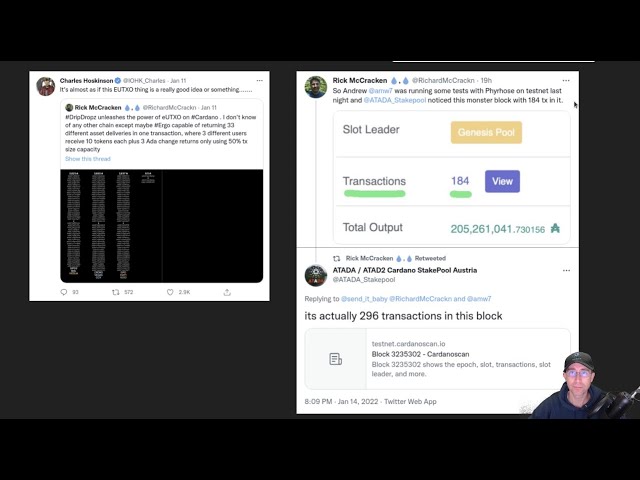
Task: Retweet Charles Hoskinson's tweet (572)
Action: 116,292
